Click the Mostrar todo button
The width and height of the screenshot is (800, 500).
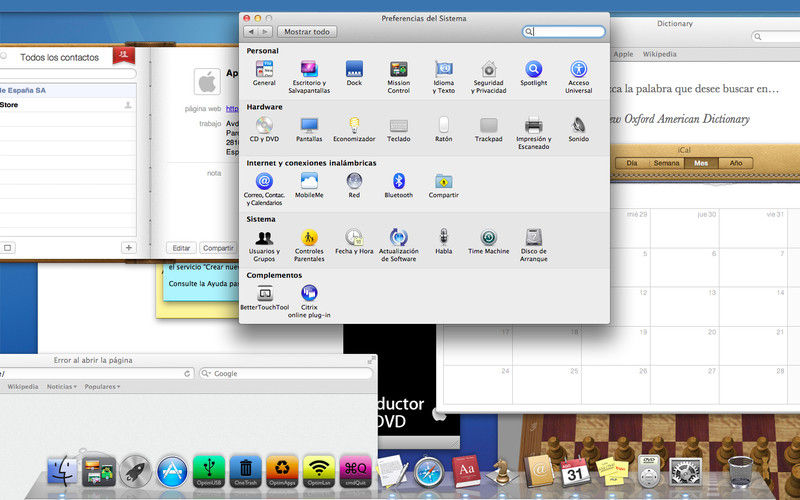click(x=307, y=32)
